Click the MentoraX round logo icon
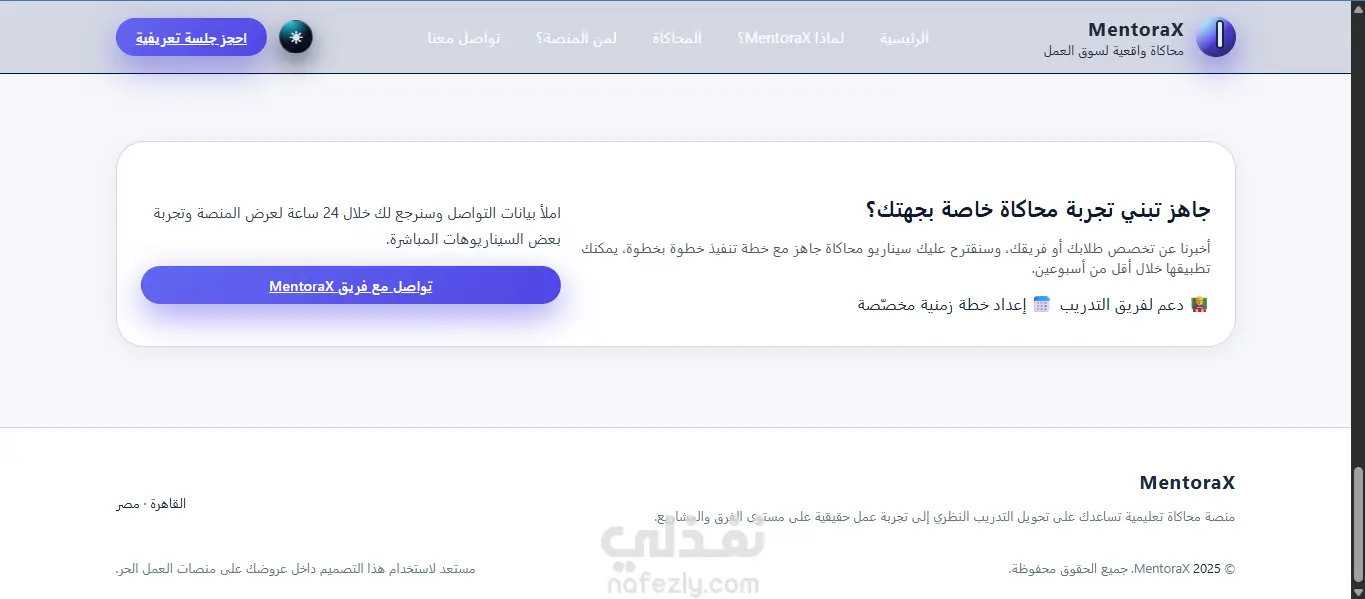Image resolution: width=1365 pixels, height=599 pixels. [1216, 37]
